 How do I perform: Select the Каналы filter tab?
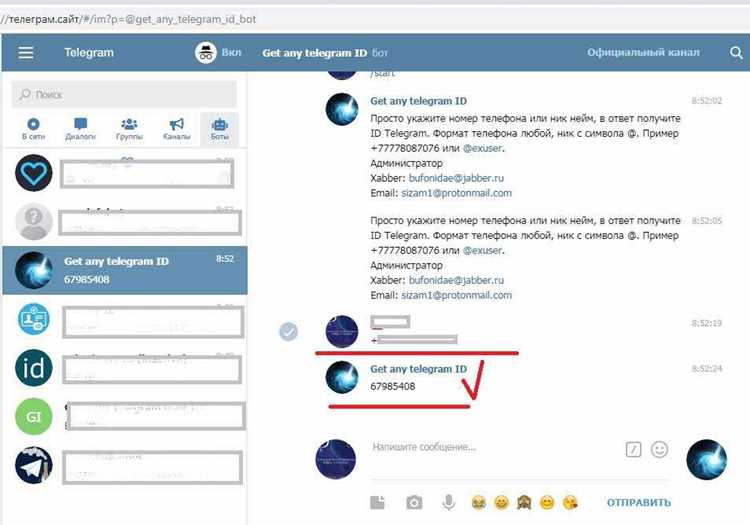tap(176, 129)
